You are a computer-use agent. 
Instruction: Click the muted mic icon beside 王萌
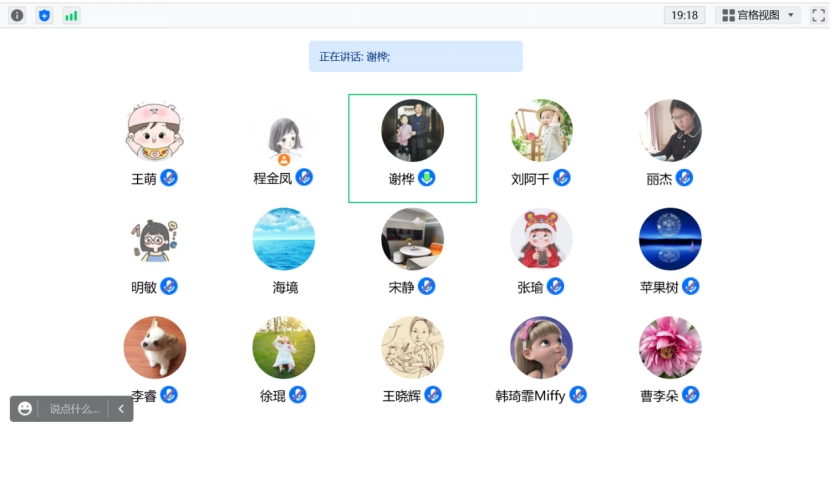click(x=169, y=178)
